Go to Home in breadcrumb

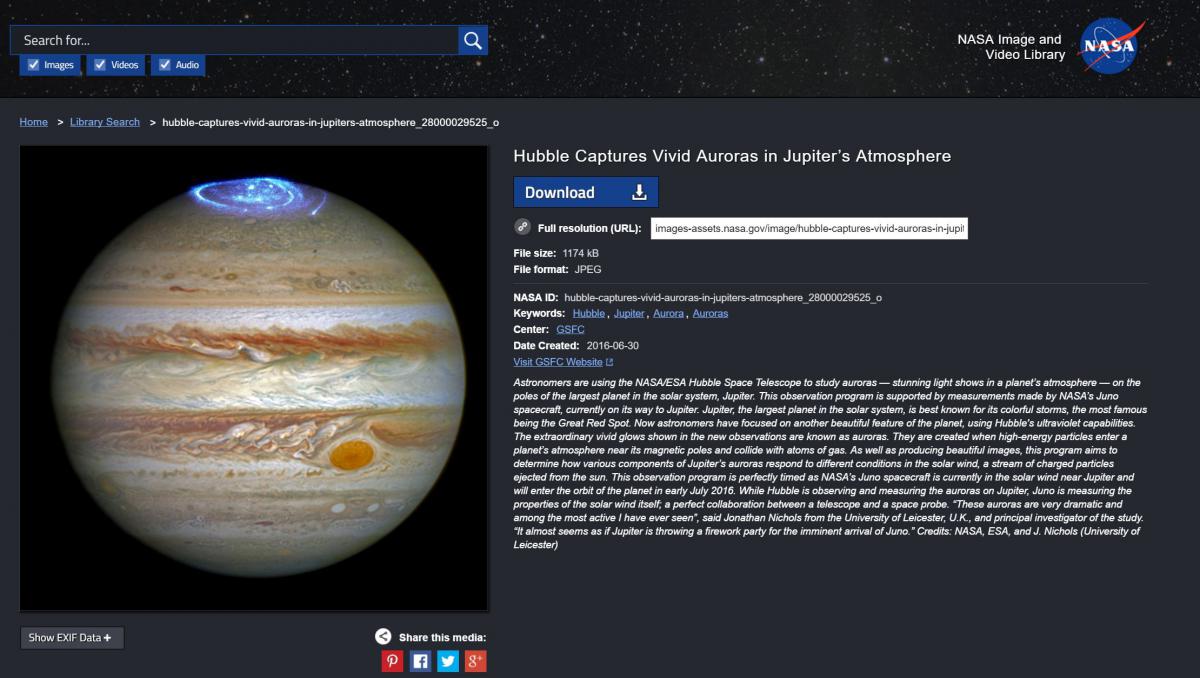[x=33, y=122]
